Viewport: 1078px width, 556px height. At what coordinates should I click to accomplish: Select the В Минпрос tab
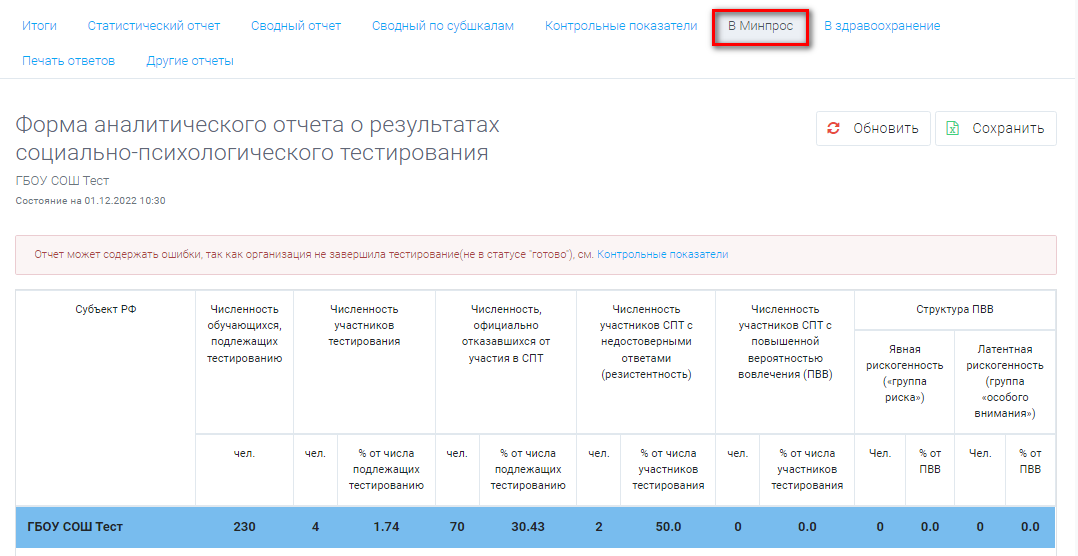coord(760,26)
